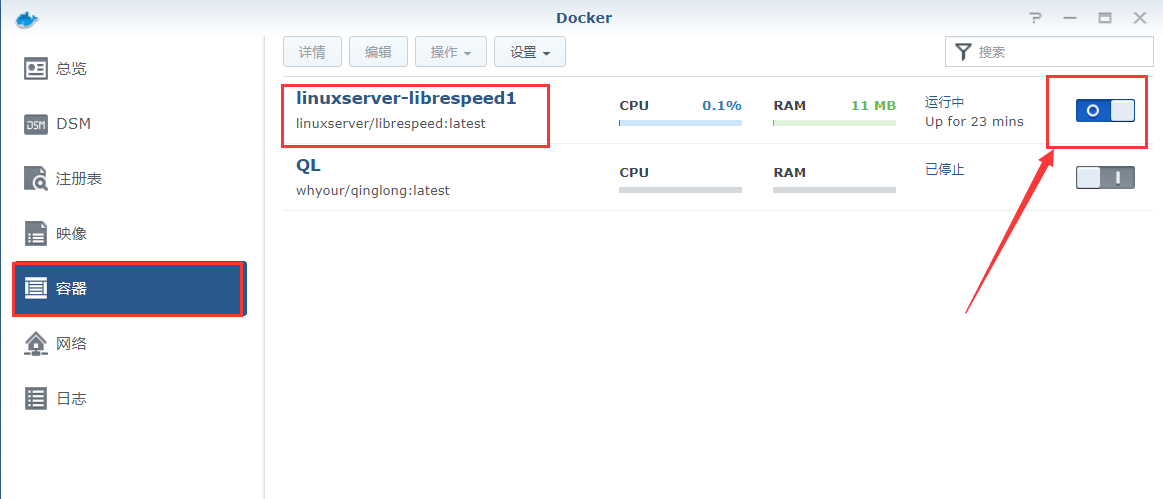Click the librespeed CPU usage bar
This screenshot has width=1163, height=499.
pyautogui.click(x=680, y=123)
